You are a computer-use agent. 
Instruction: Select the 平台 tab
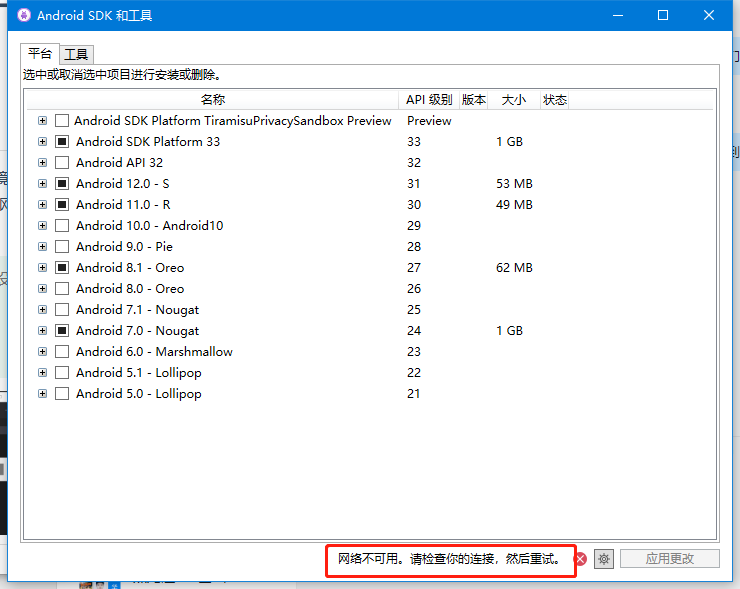click(x=40, y=53)
